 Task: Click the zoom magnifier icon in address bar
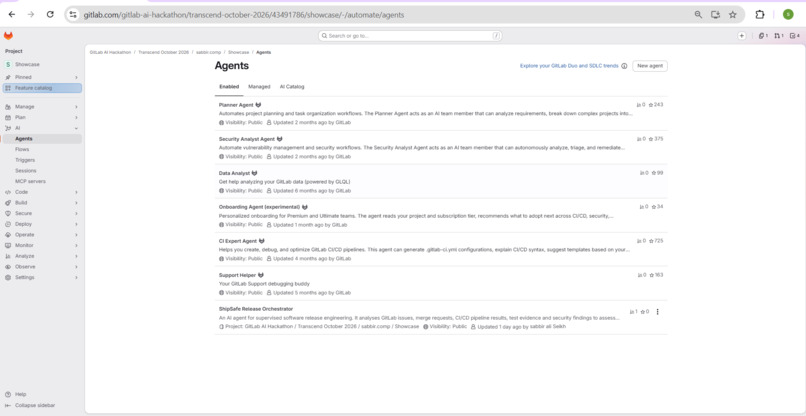(698, 15)
